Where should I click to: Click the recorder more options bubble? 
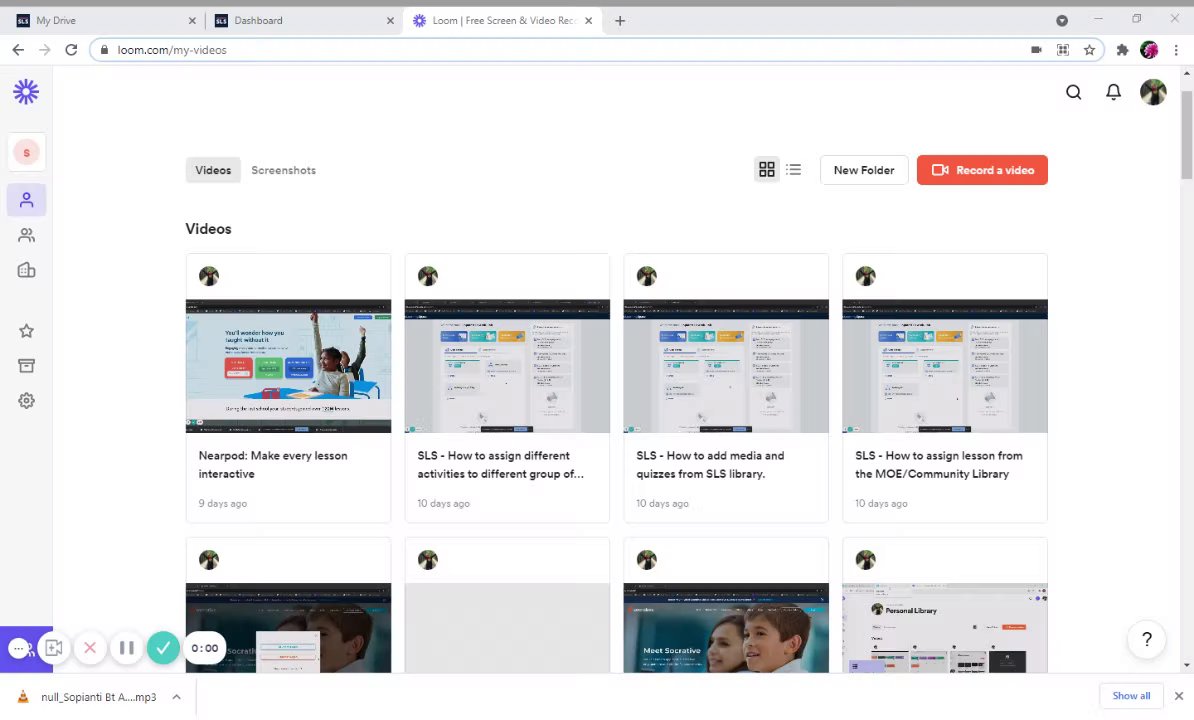(18, 648)
